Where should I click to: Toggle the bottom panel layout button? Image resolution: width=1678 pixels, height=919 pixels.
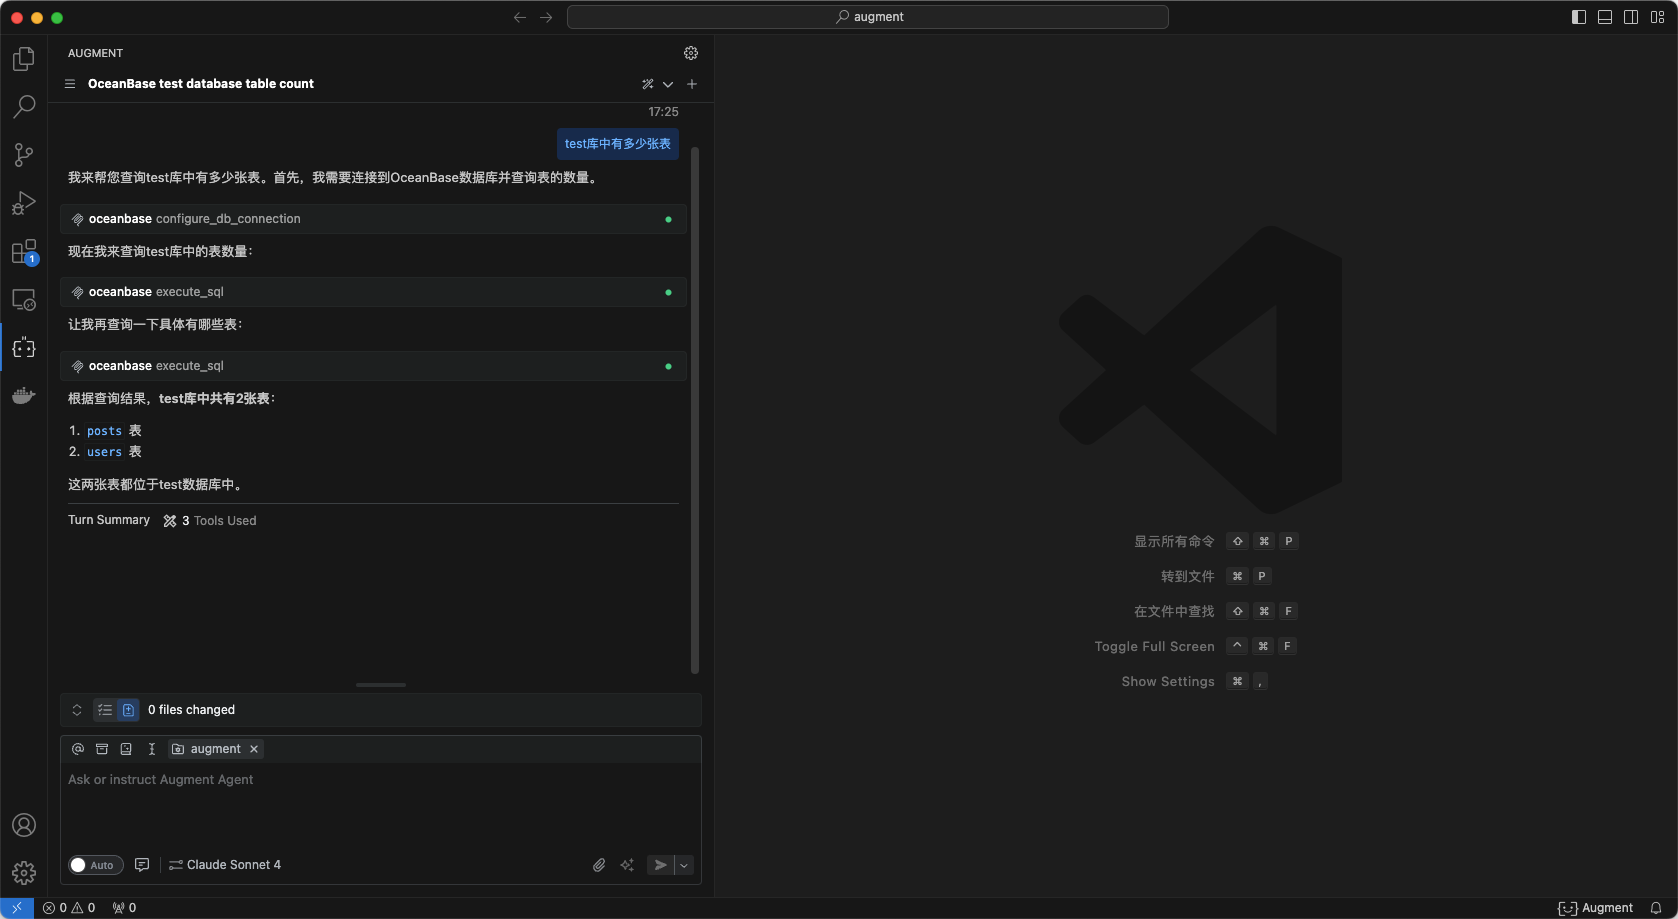pos(1605,17)
